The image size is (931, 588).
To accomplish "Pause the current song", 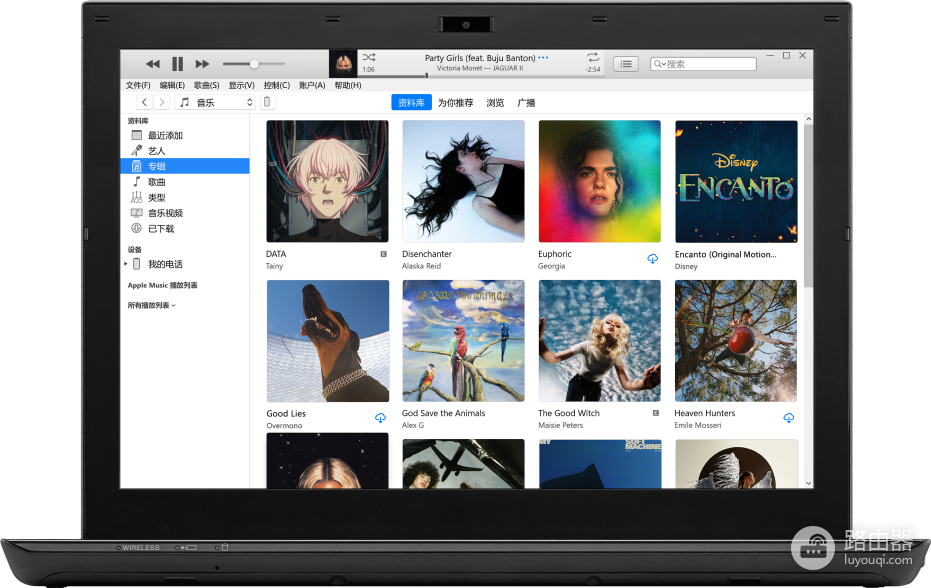I will tap(178, 64).
